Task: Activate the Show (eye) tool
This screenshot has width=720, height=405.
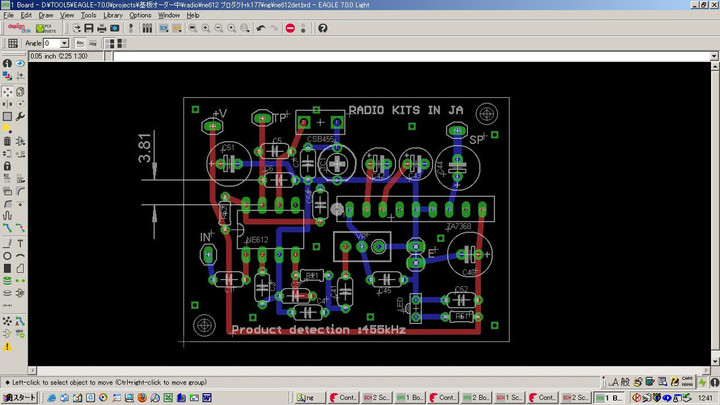Action: point(20,64)
